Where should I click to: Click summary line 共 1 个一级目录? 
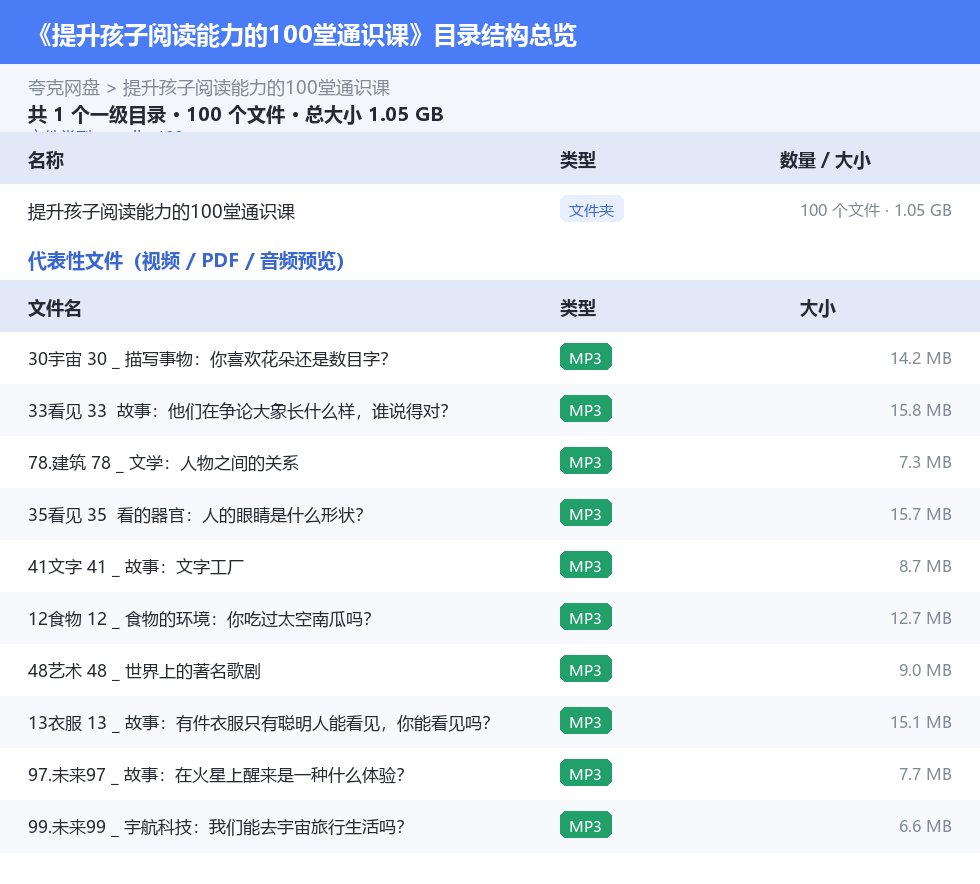(x=235, y=114)
